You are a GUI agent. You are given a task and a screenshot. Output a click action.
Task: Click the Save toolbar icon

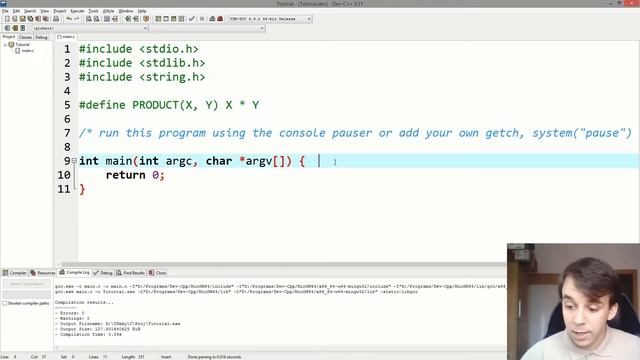click(x=22, y=19)
